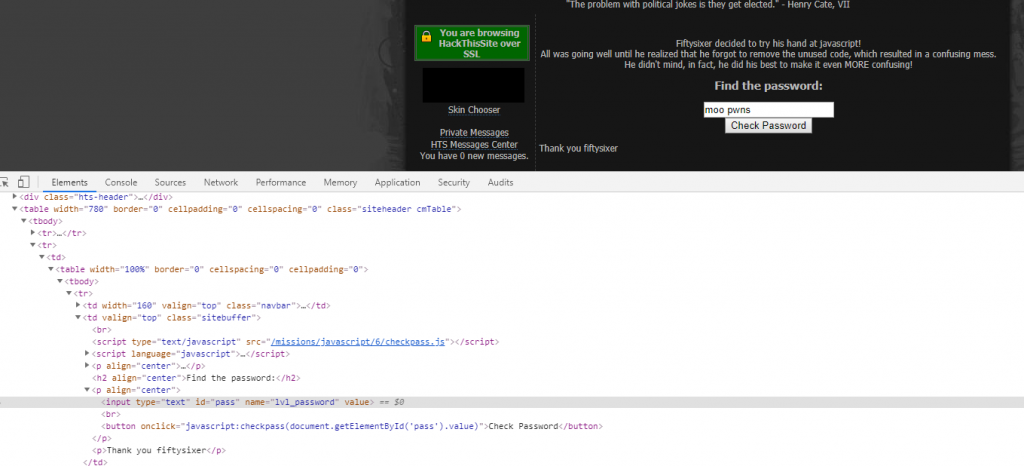
Task: Switch to the Network tab
Action: coord(221,183)
